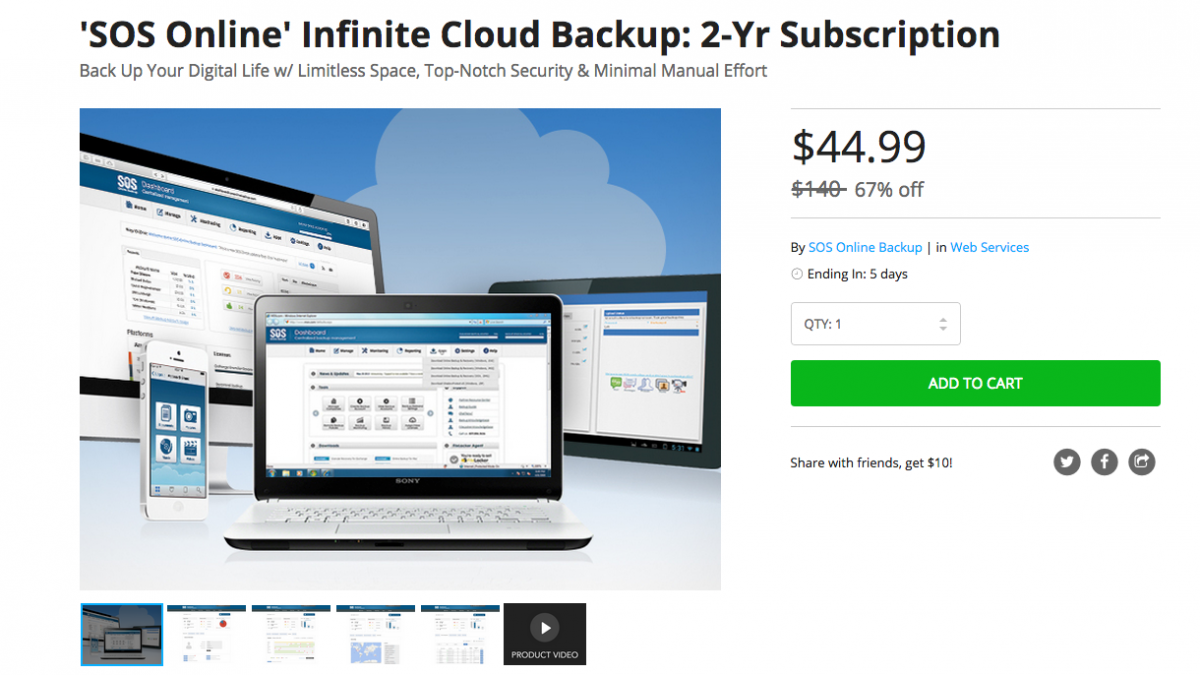View the thumbnail with the red pie chart
1200x675 pixels.
[206, 634]
